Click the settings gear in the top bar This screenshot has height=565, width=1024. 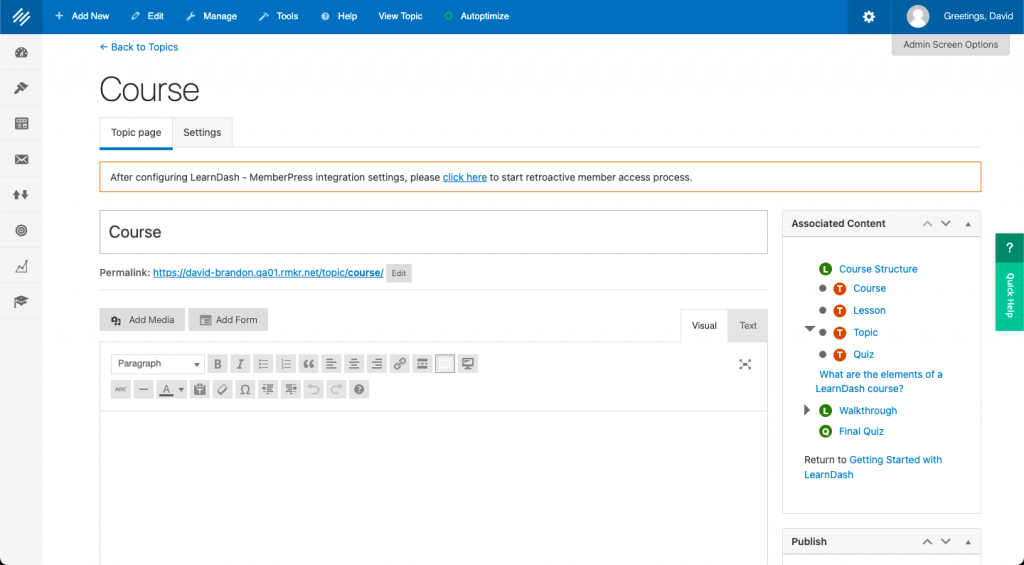point(869,17)
